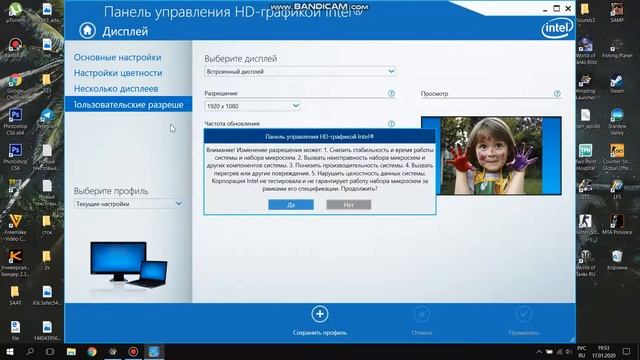
Task: Launch the Stardew Valley shortcut
Action: (x=617, y=121)
